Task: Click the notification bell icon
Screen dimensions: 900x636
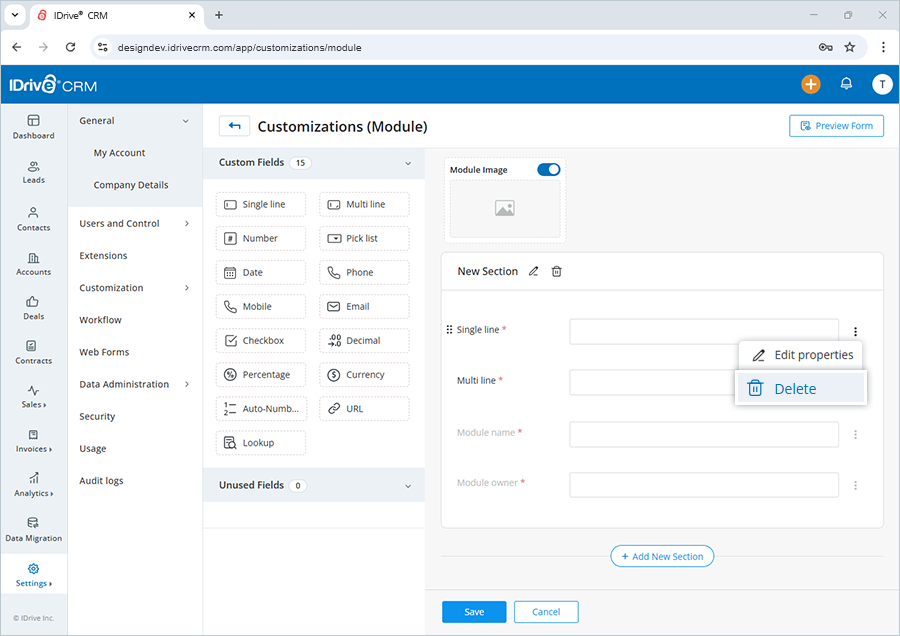Action: tap(846, 85)
